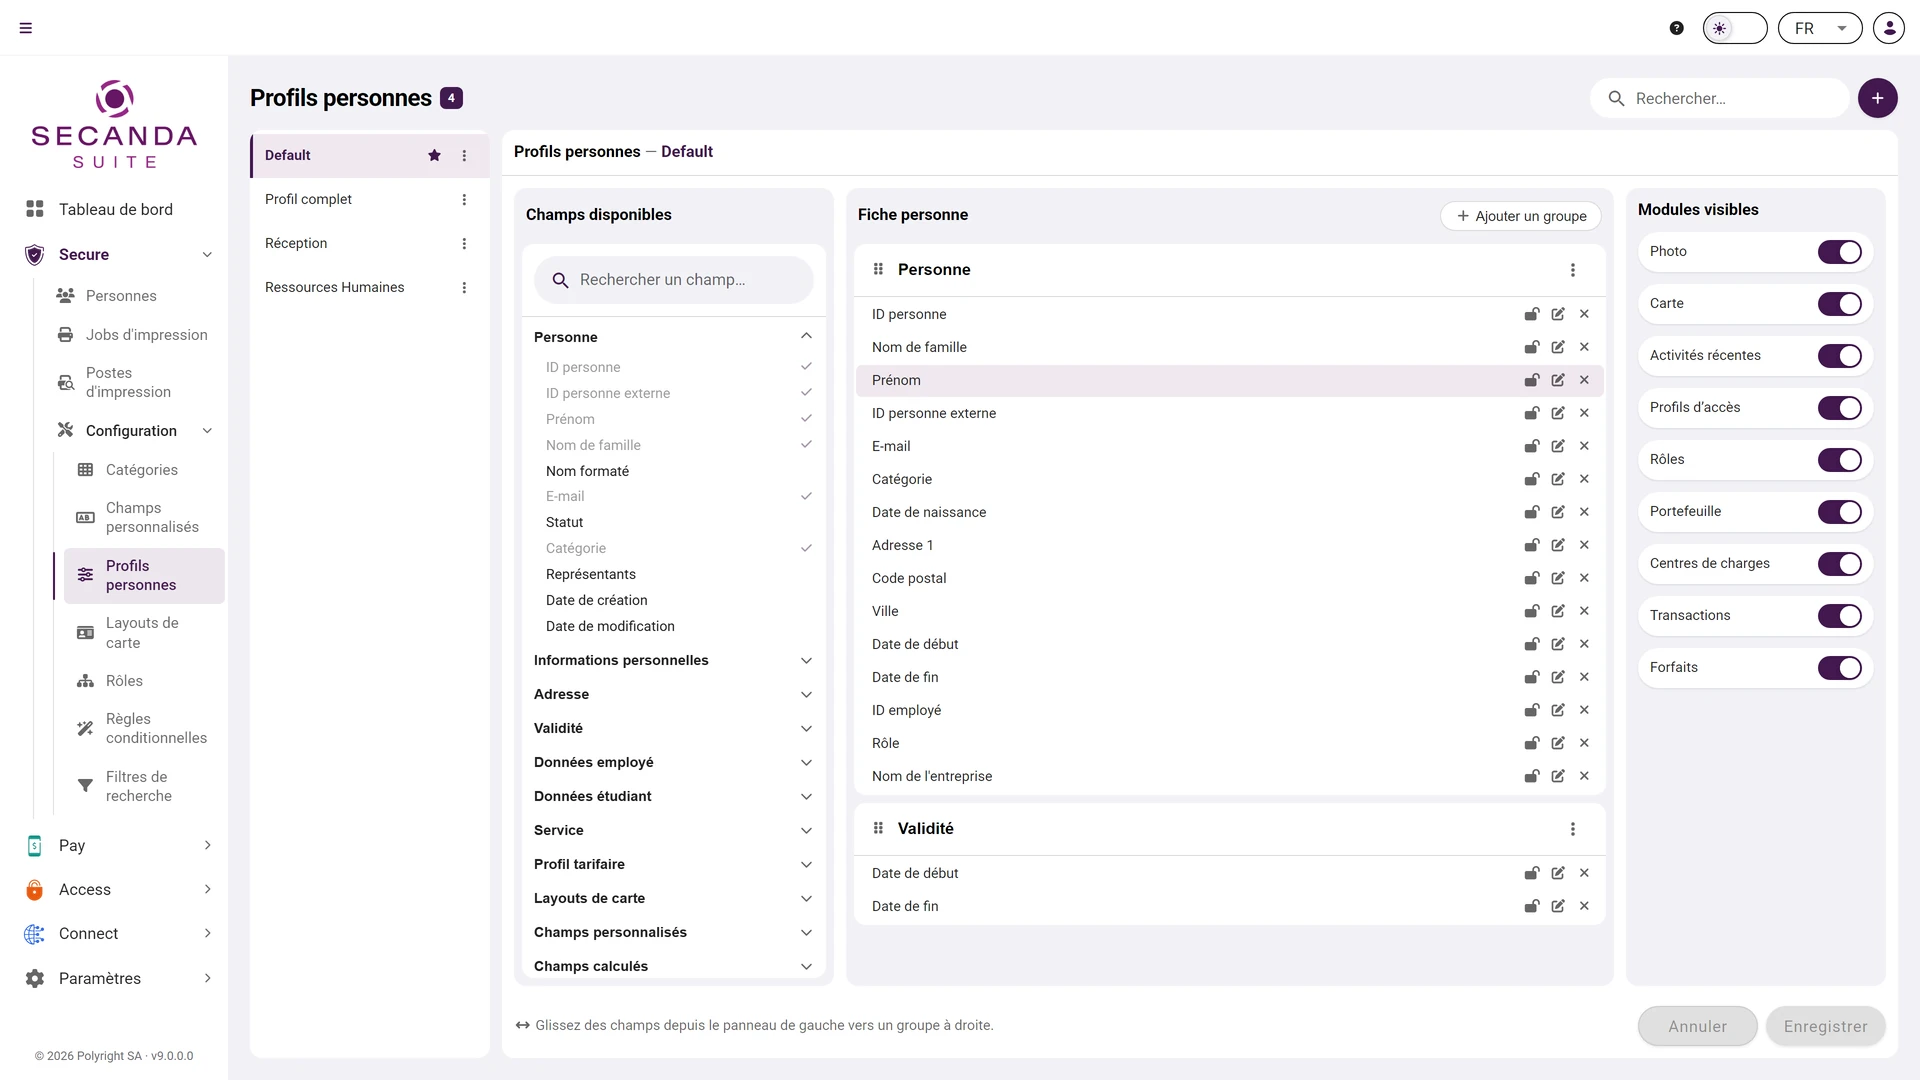
Task: Disable the Activités récentes module
Action: click(1840, 356)
